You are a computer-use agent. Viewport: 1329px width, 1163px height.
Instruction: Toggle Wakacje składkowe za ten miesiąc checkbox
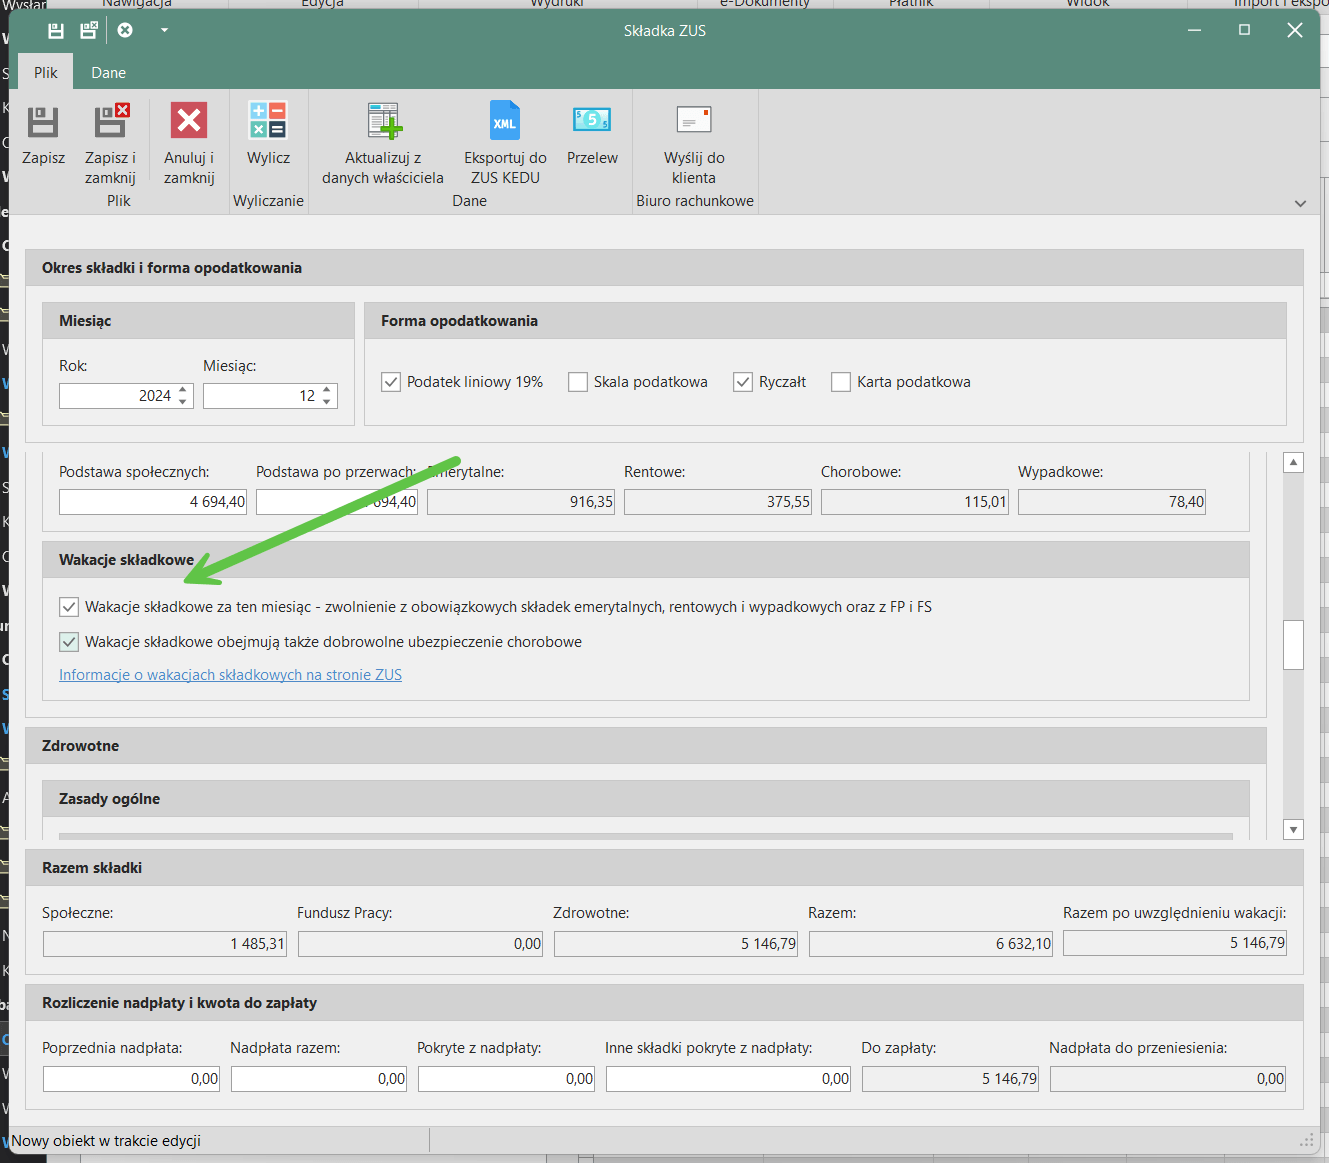tap(69, 607)
